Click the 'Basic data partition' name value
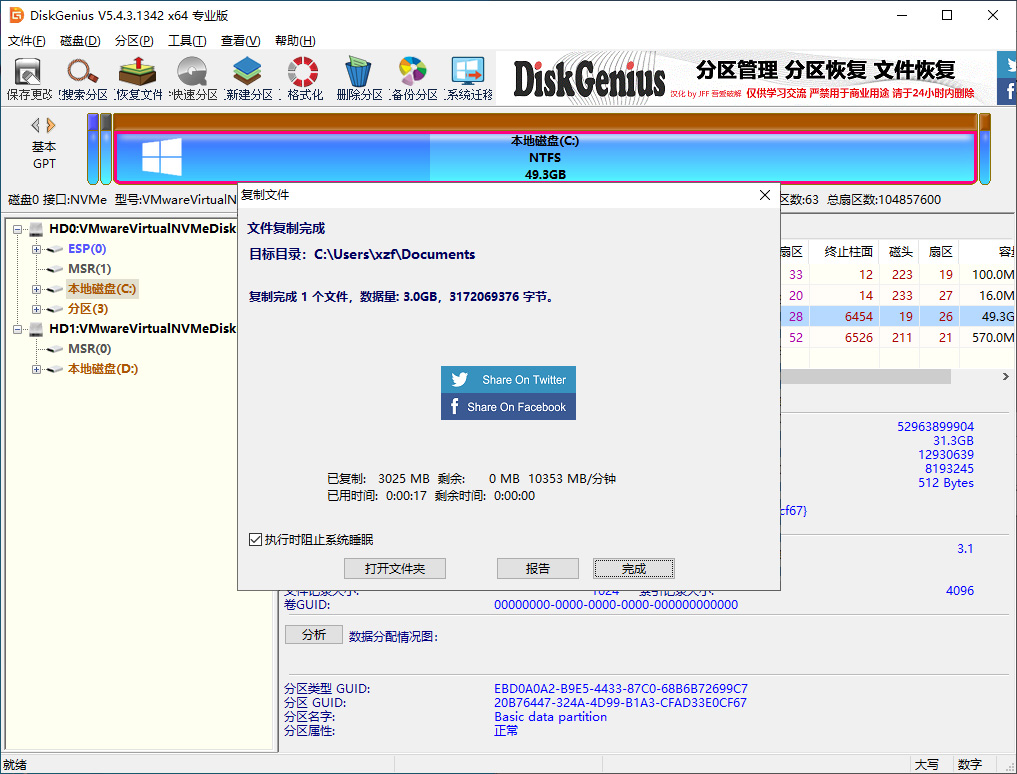1017x774 pixels. coord(551,717)
